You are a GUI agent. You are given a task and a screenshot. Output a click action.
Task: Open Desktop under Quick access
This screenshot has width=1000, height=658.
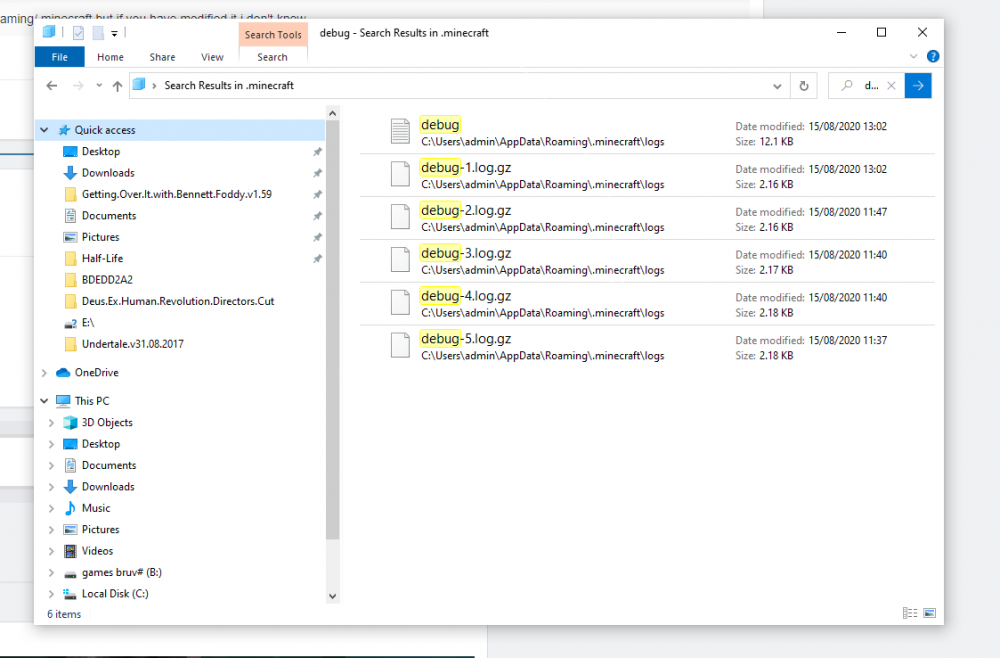click(101, 152)
